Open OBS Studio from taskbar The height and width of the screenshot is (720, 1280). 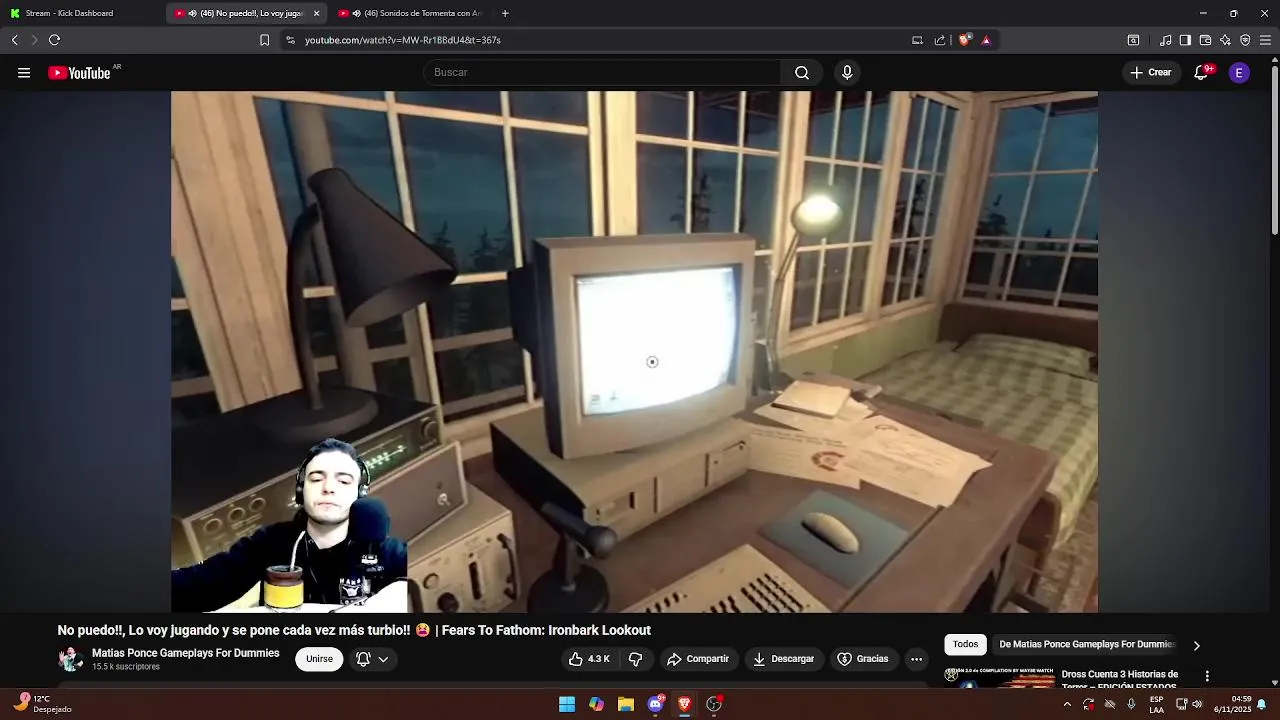714,704
